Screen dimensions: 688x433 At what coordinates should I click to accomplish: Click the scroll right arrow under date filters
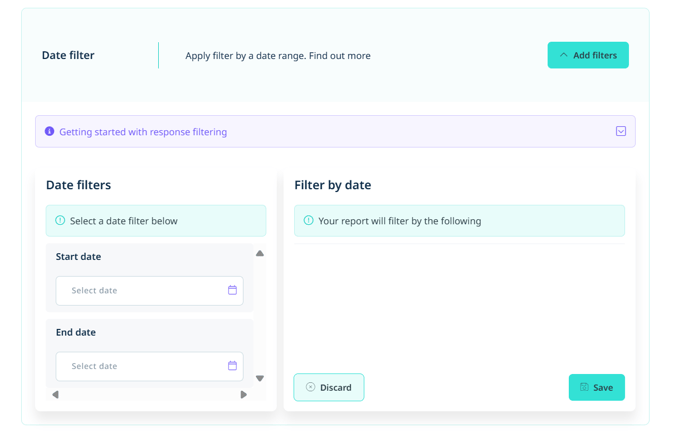point(244,394)
